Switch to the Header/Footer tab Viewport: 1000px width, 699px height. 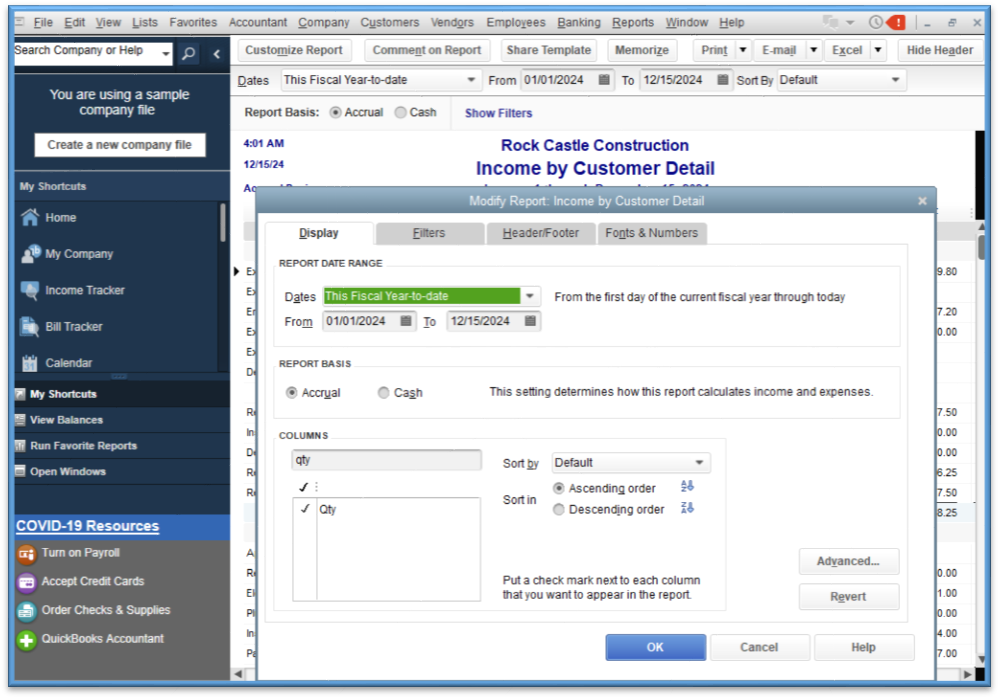tap(541, 233)
